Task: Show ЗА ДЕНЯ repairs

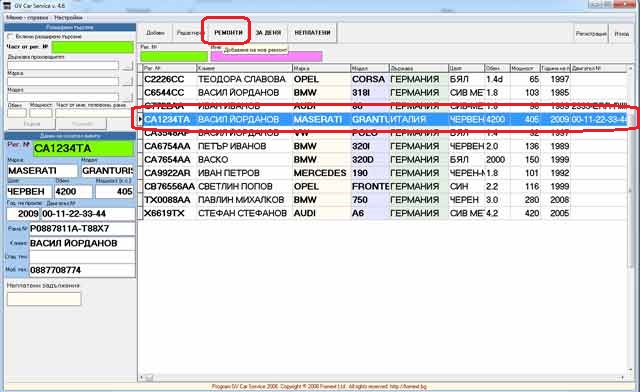Action: coord(268,33)
